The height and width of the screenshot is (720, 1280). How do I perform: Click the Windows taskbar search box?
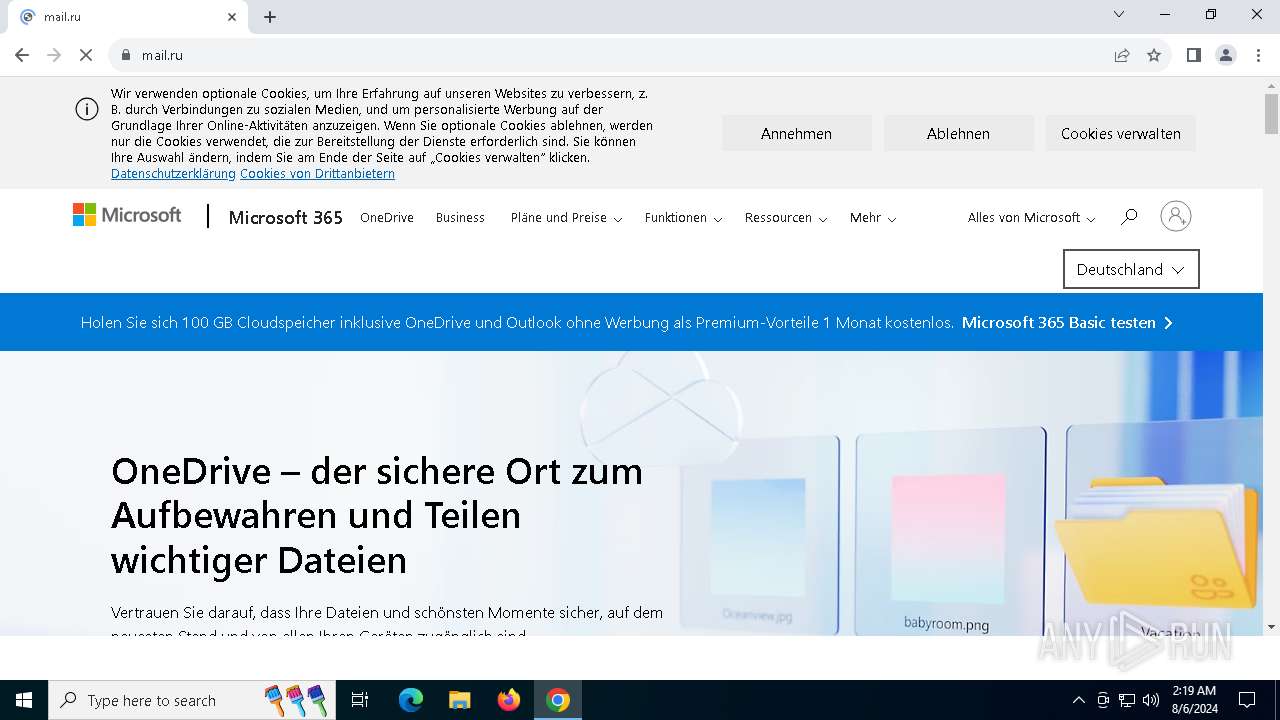pyautogui.click(x=192, y=700)
